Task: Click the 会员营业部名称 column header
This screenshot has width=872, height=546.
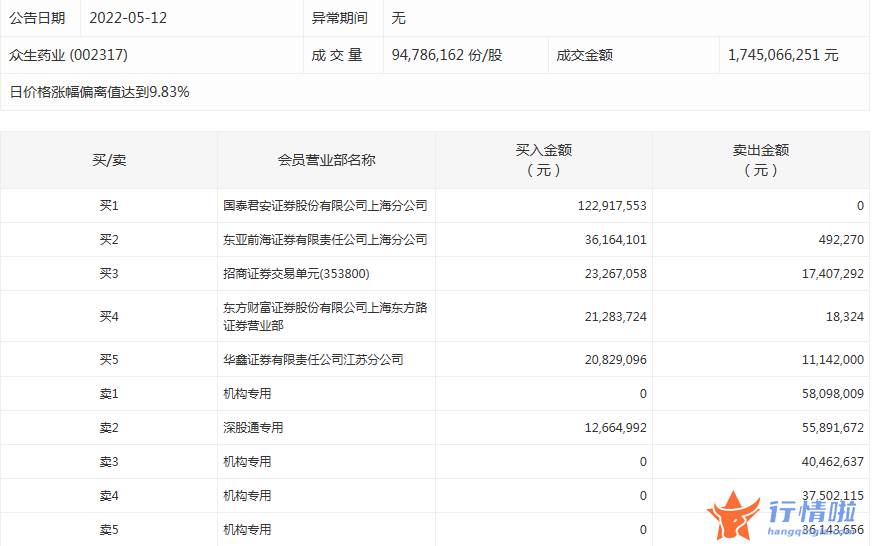Action: pyautogui.click(x=326, y=160)
